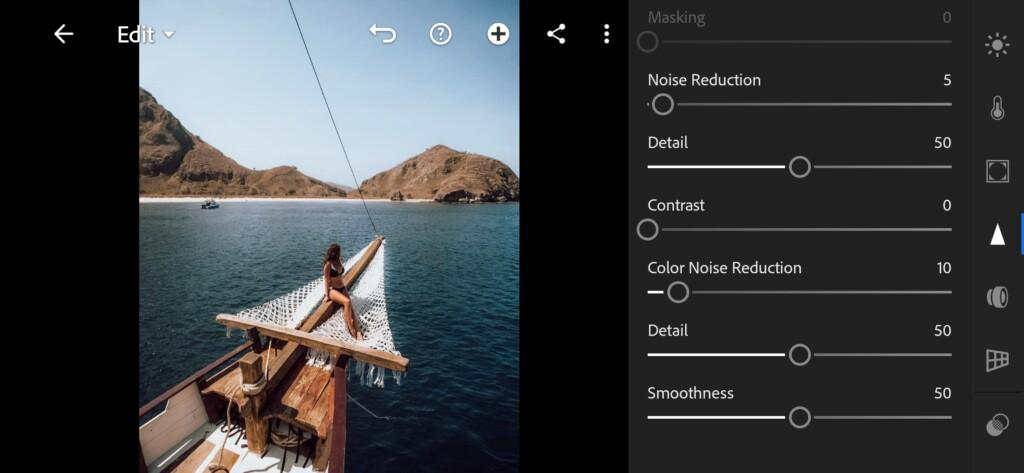
Task: Open the Profiles overlapping circles icon
Action: [x=997, y=425]
